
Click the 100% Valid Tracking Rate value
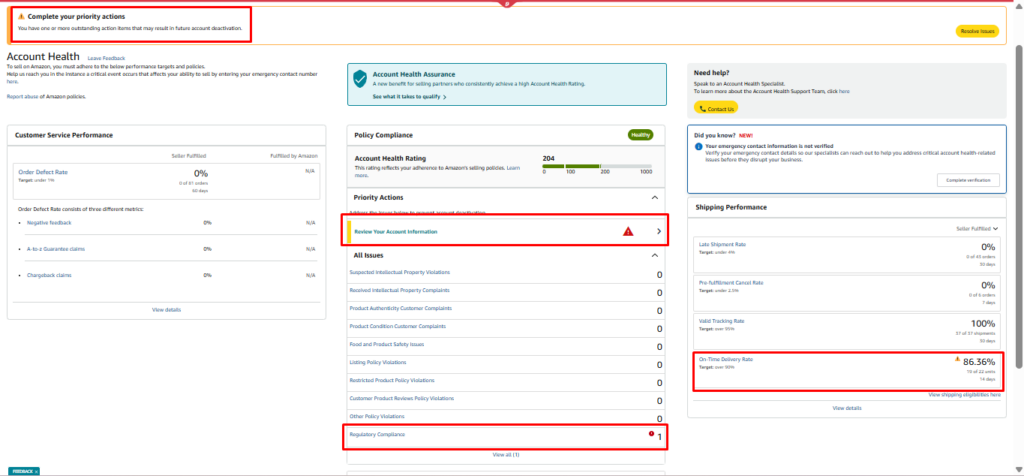tap(984, 324)
